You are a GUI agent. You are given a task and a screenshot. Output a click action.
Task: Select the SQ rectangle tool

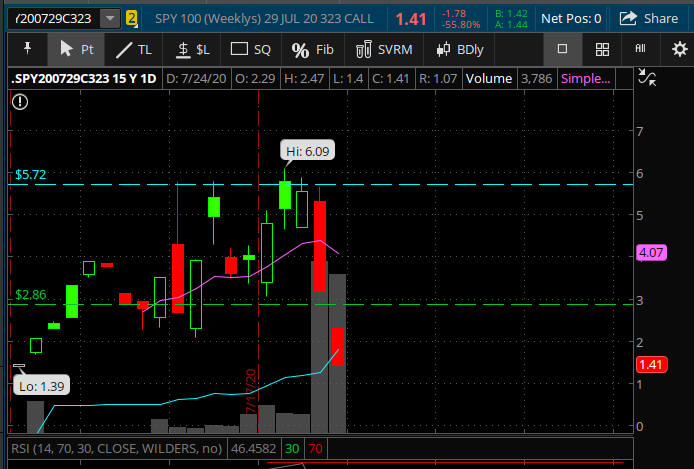251,49
